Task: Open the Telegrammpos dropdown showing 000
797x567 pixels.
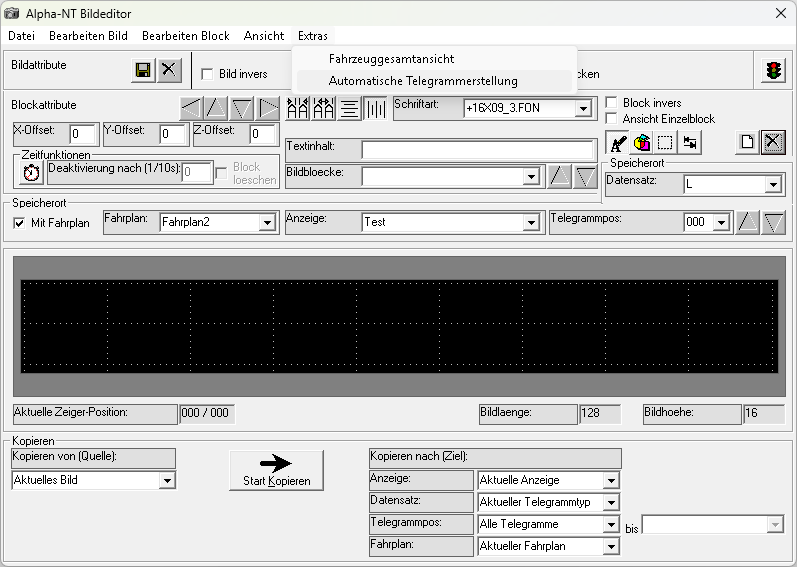Action: pyautogui.click(x=721, y=223)
